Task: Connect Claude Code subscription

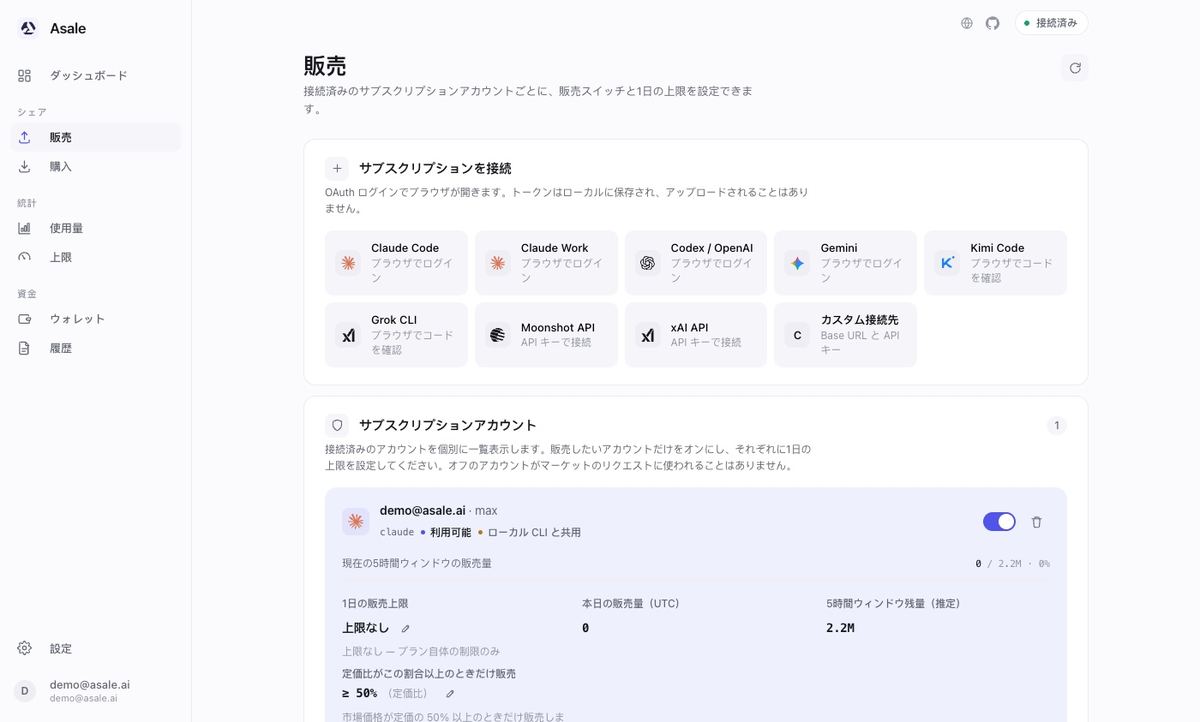Action: point(396,263)
